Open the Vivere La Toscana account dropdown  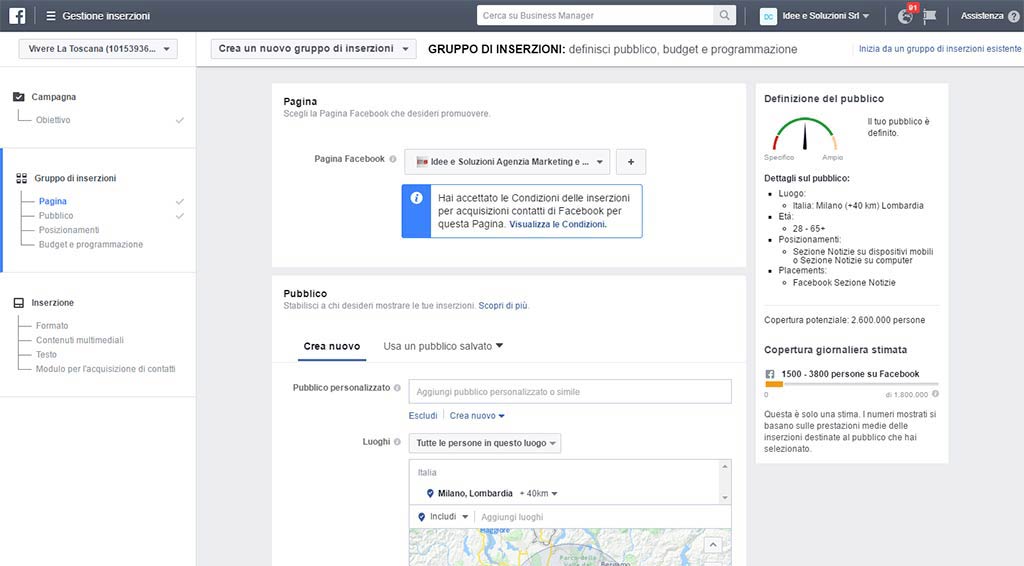(x=98, y=49)
